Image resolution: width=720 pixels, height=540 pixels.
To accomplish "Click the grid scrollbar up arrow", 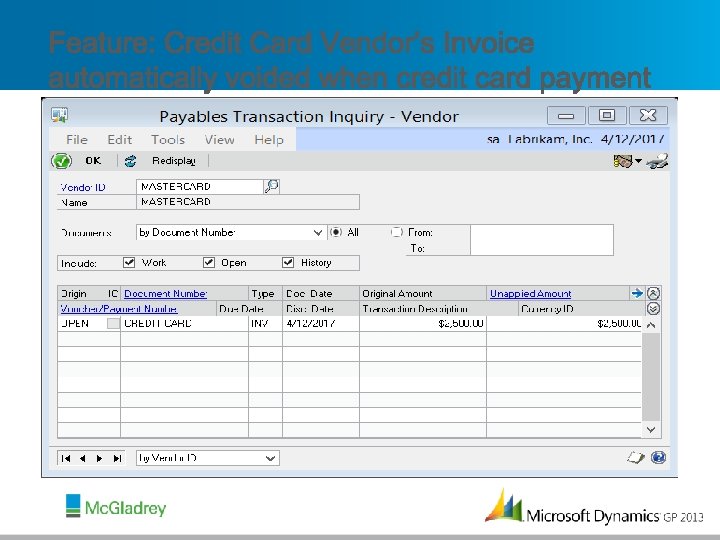I will (x=651, y=325).
